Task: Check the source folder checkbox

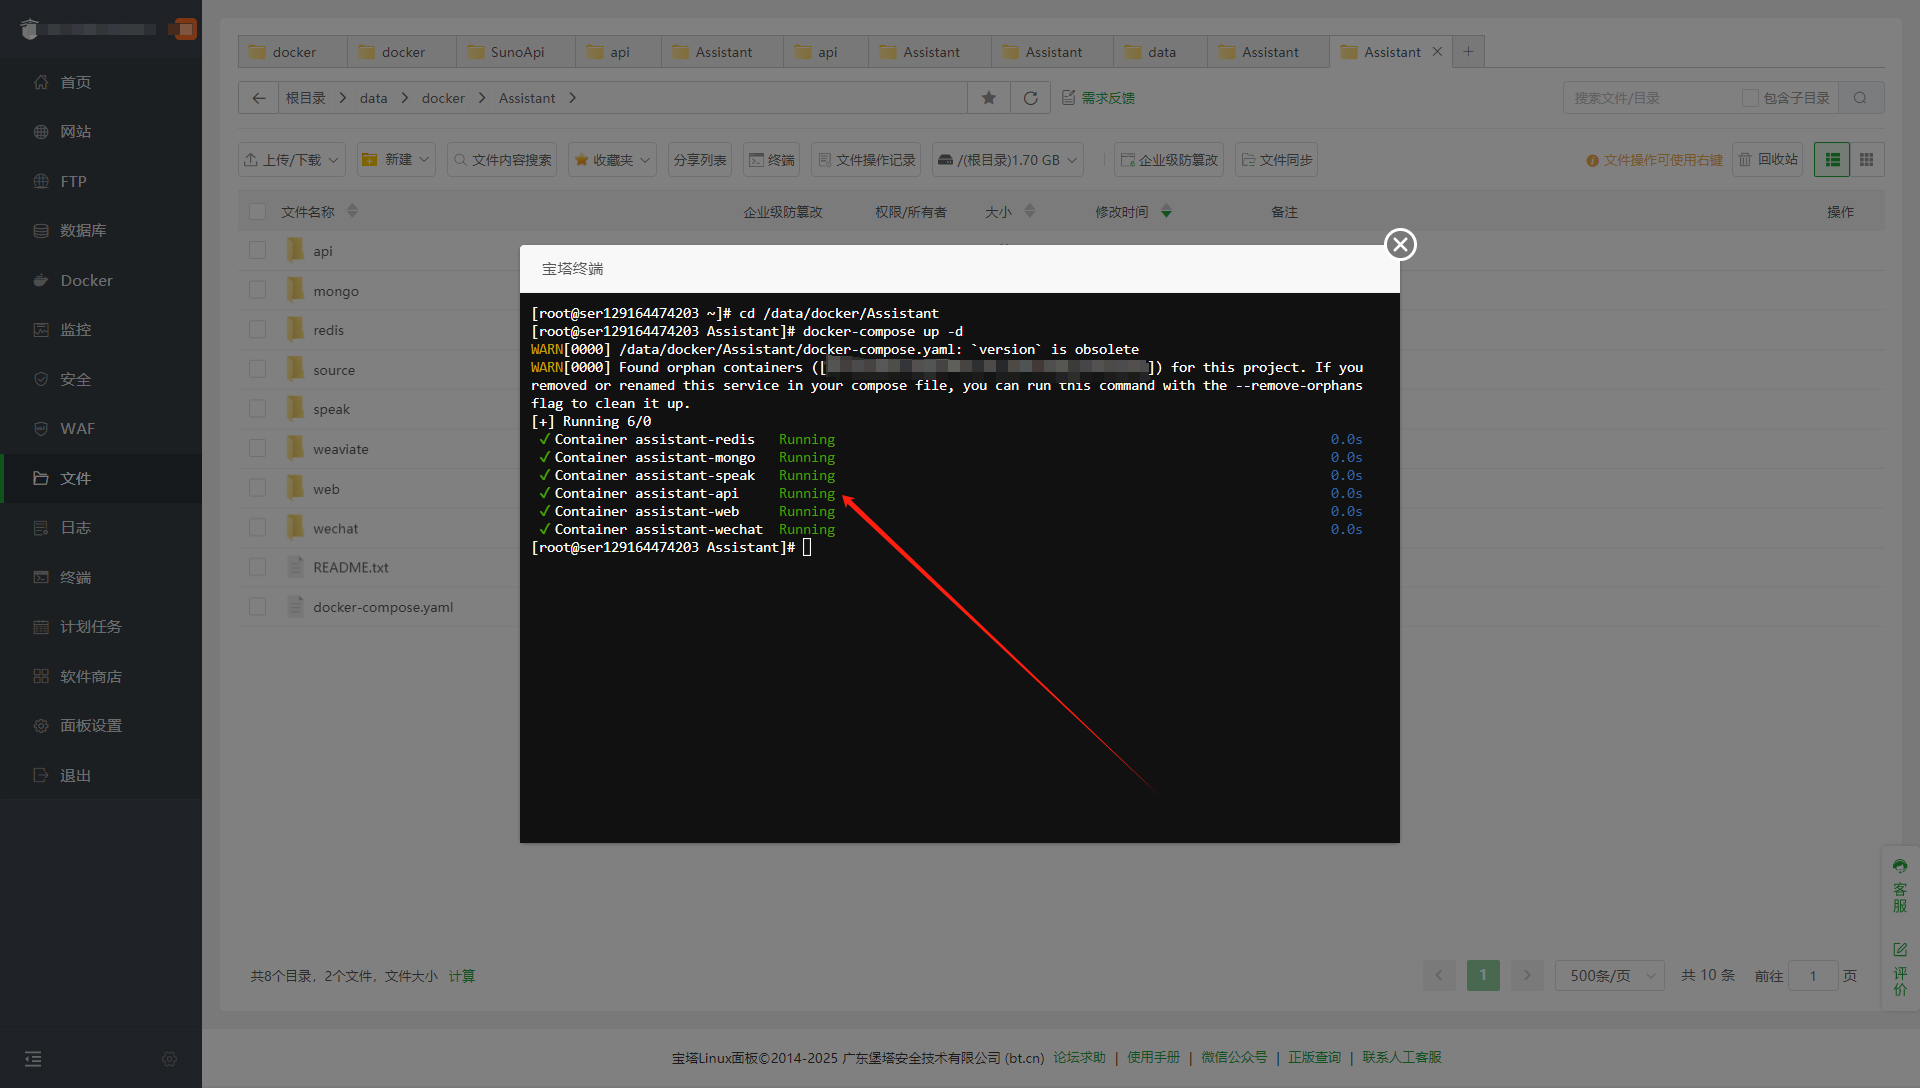Action: [x=257, y=369]
